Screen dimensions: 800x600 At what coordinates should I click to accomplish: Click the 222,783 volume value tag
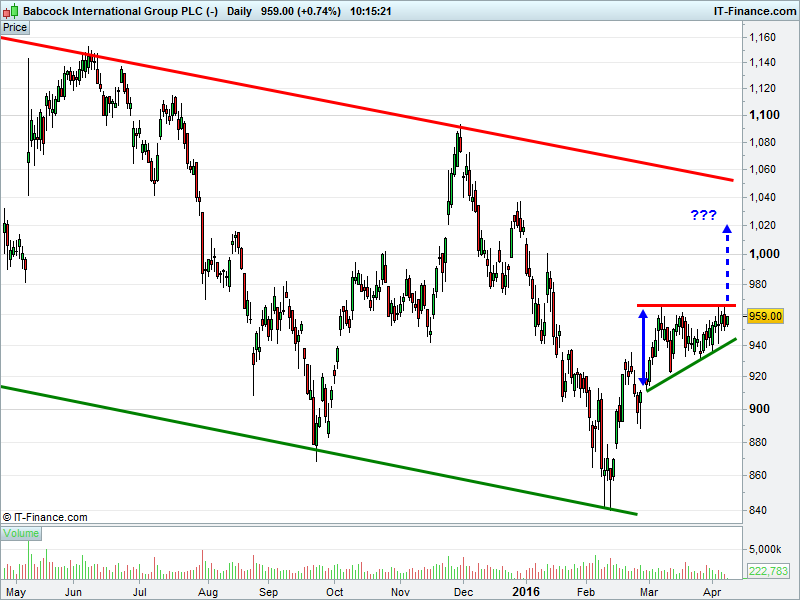click(767, 571)
